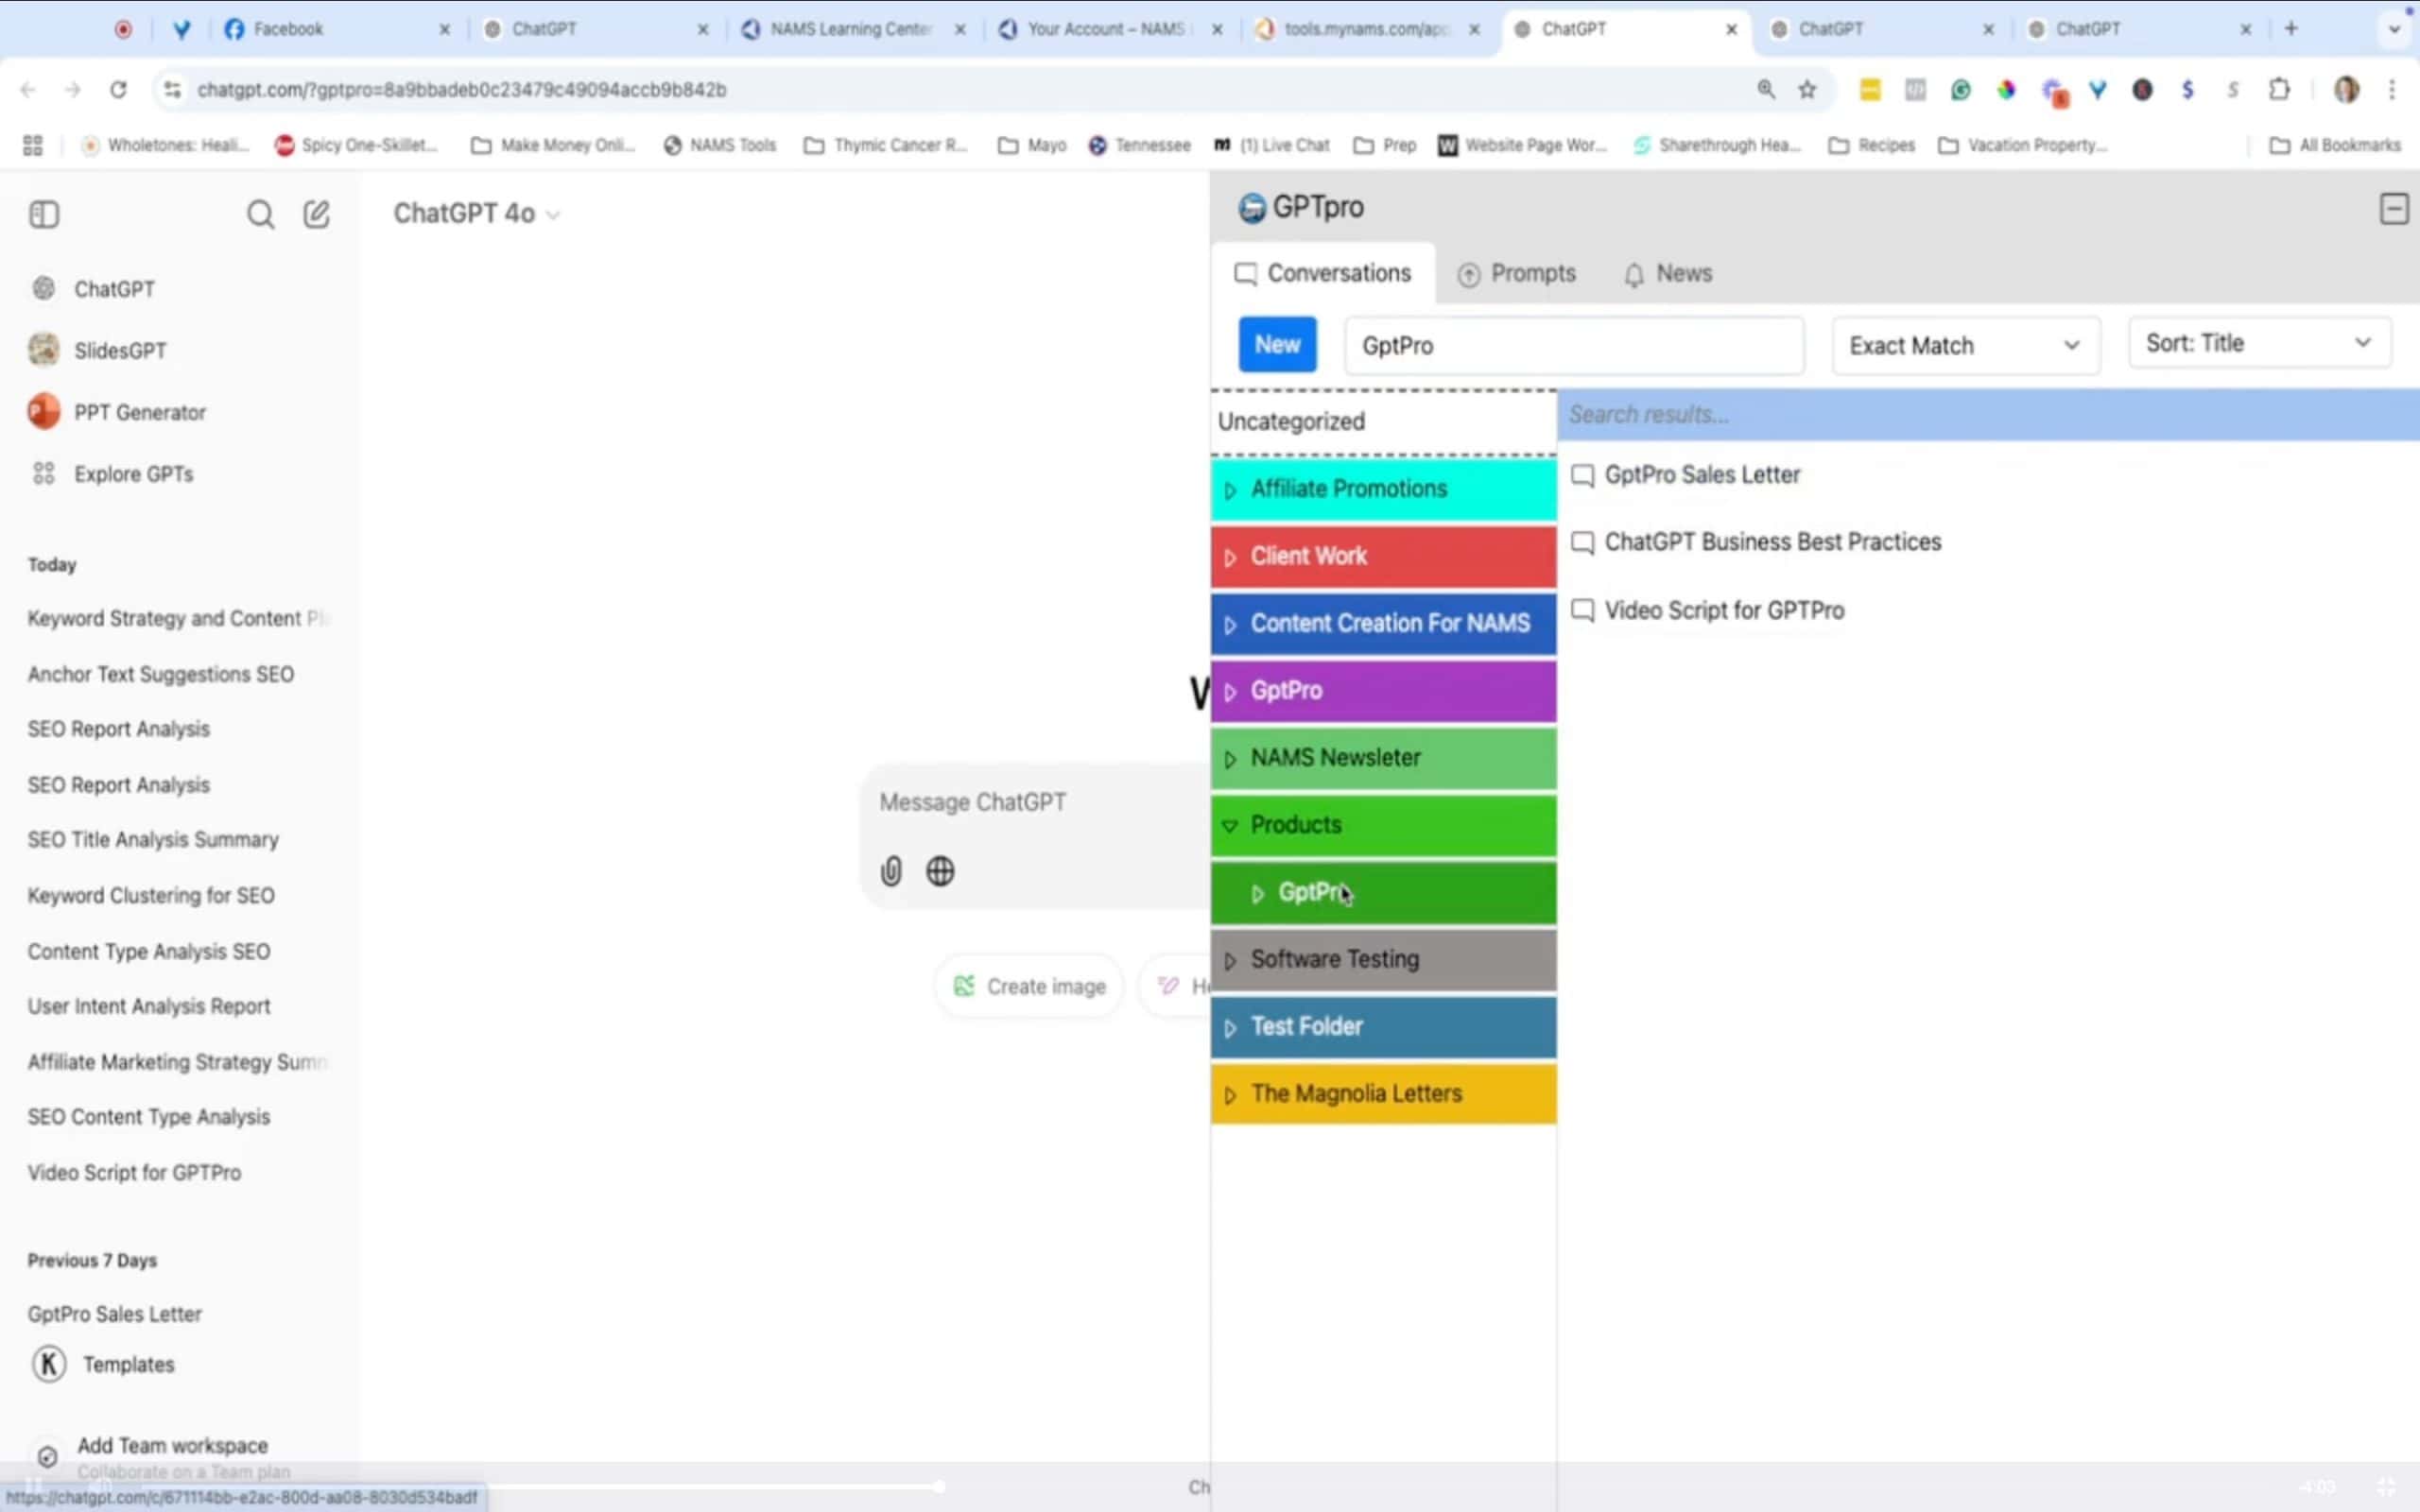Open the Exact Match dropdown
The image size is (2420, 1512).
[x=1964, y=346]
